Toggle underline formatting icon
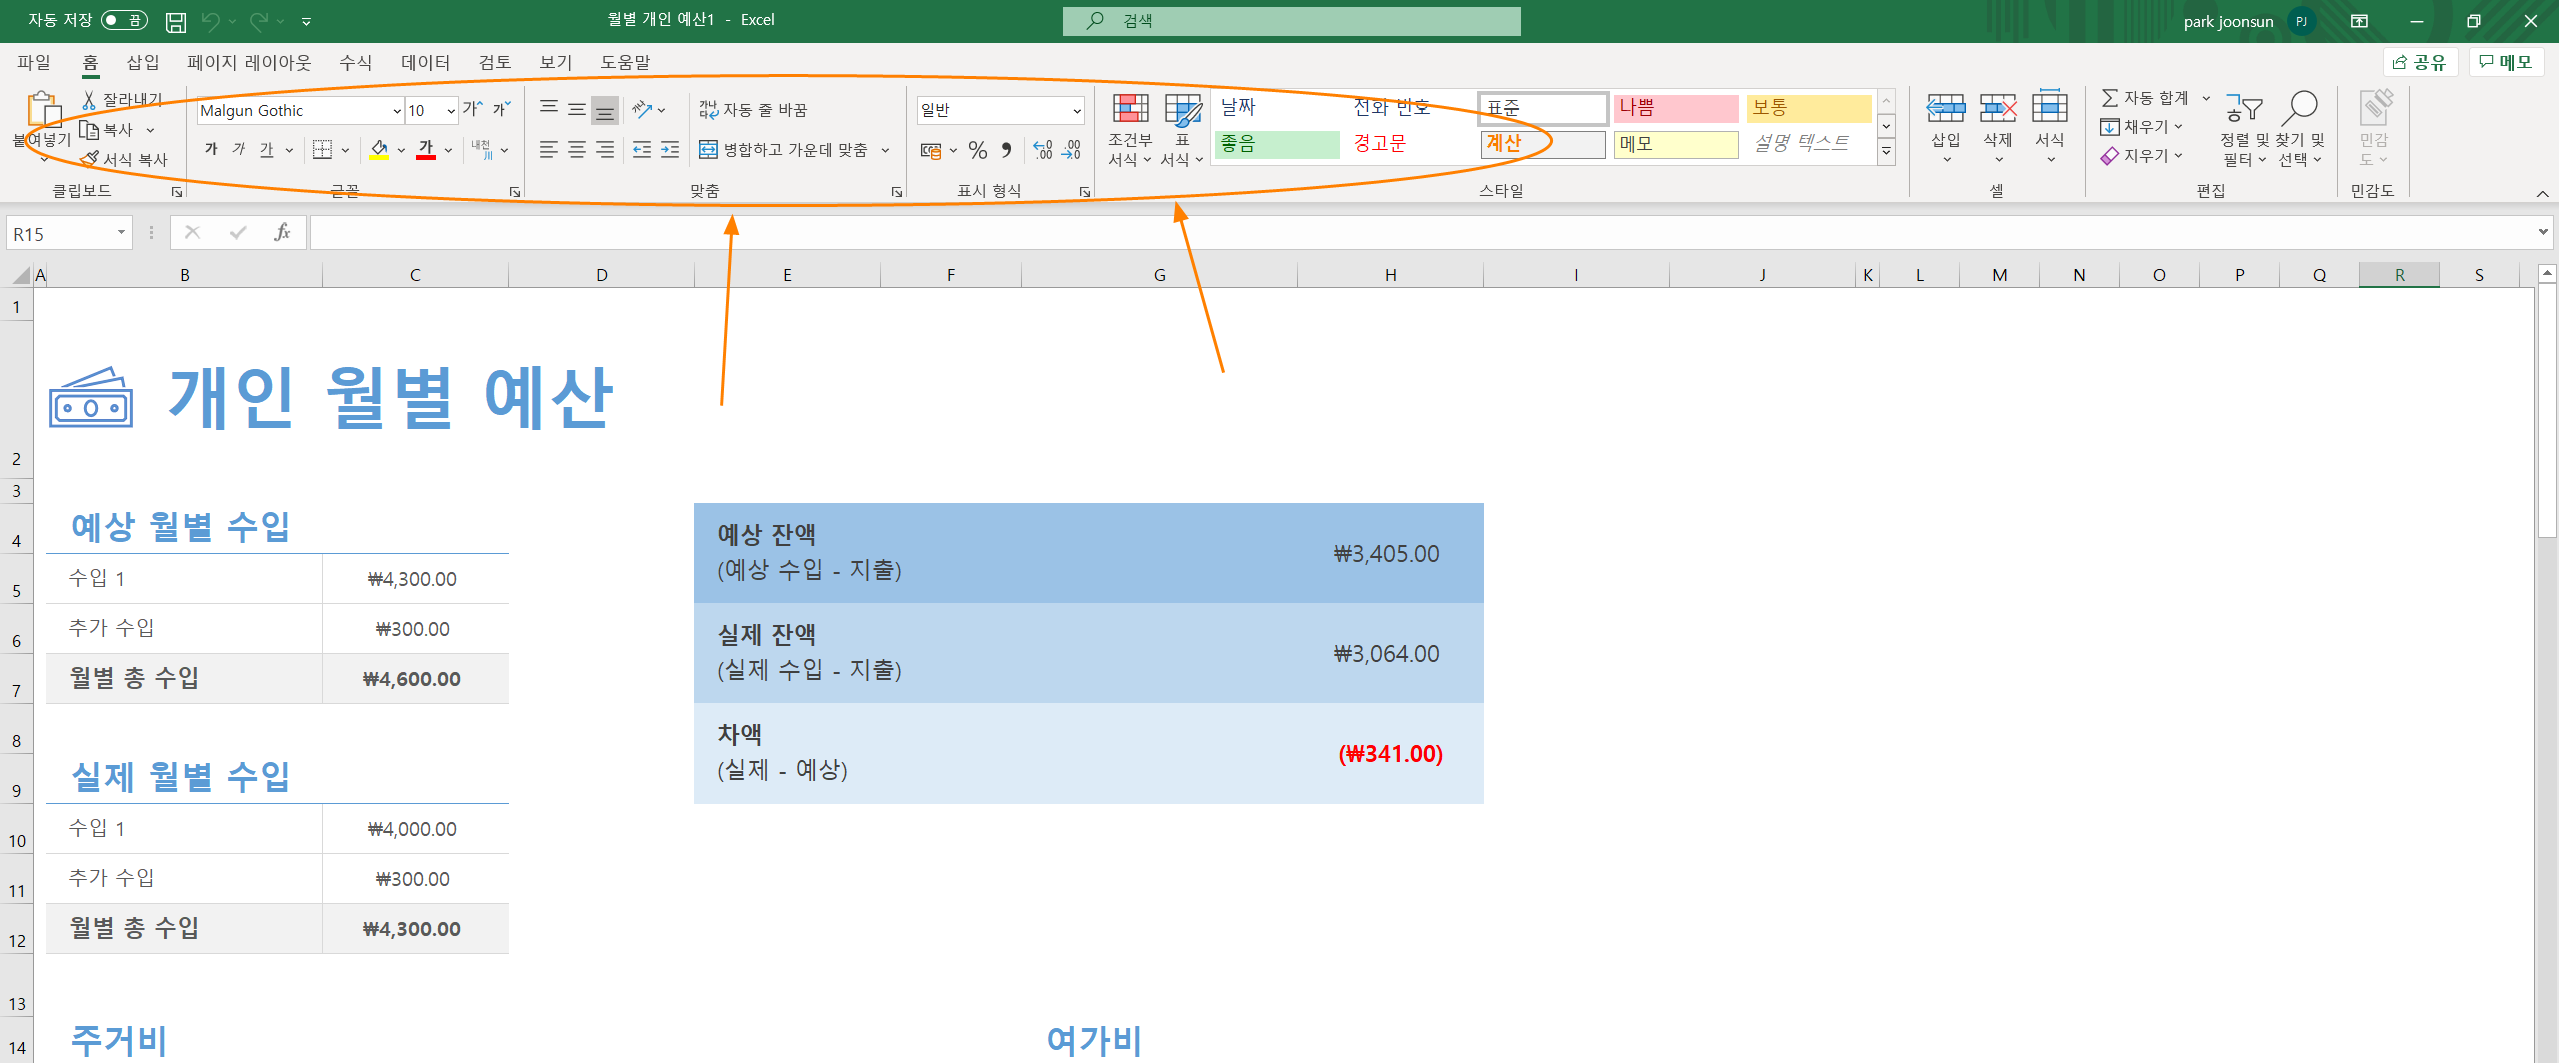Image resolution: width=2559 pixels, height=1063 pixels. tap(265, 148)
